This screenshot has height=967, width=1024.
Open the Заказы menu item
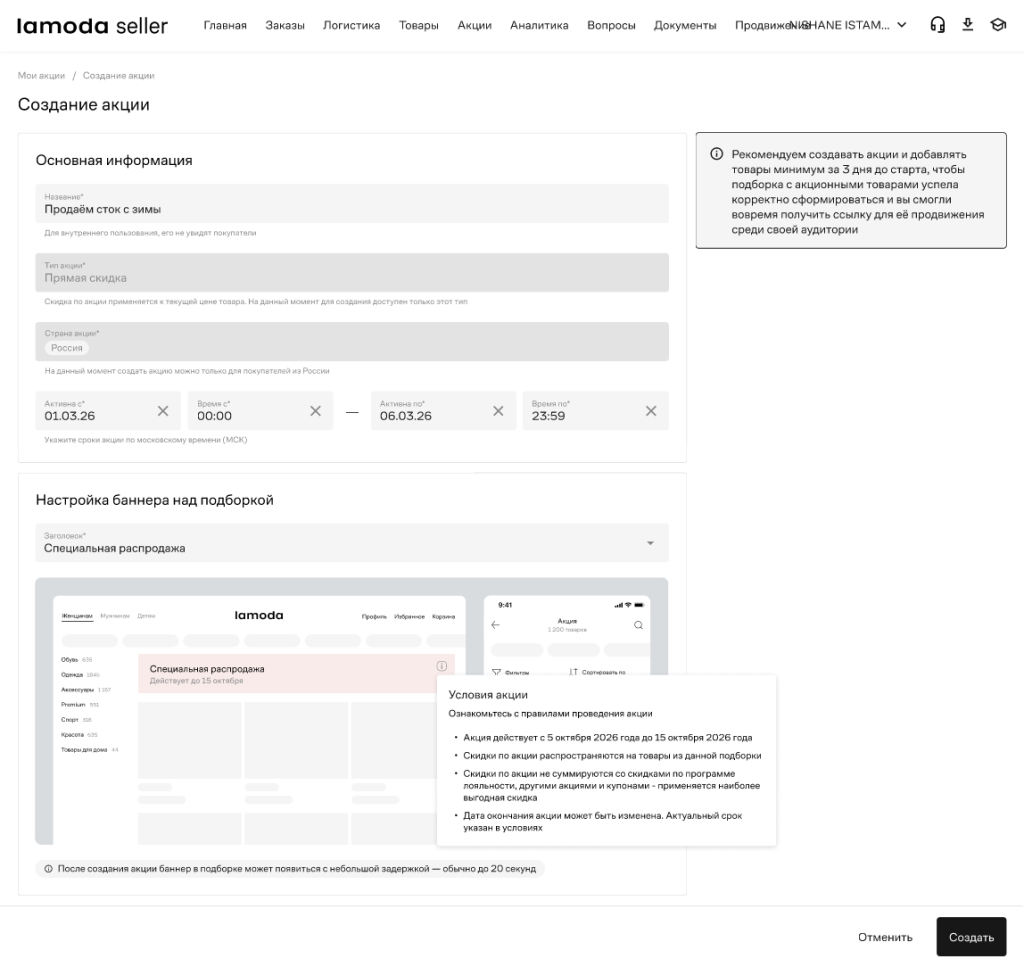click(x=285, y=25)
